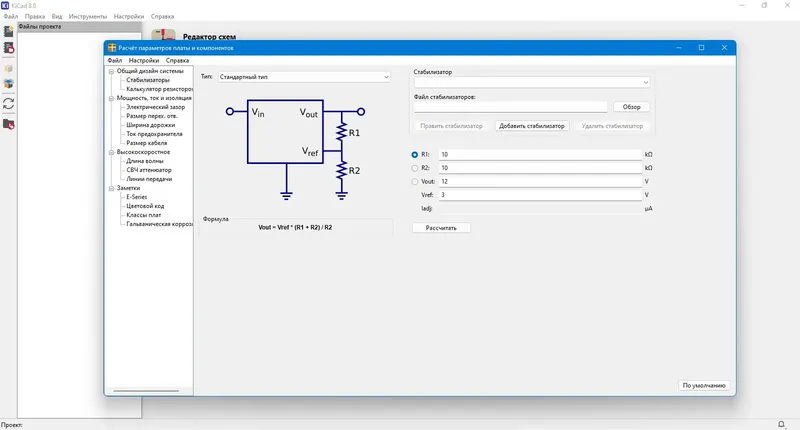Collapse the Общий дизайн системы tree node
The height and width of the screenshot is (430, 800).
click(111, 71)
